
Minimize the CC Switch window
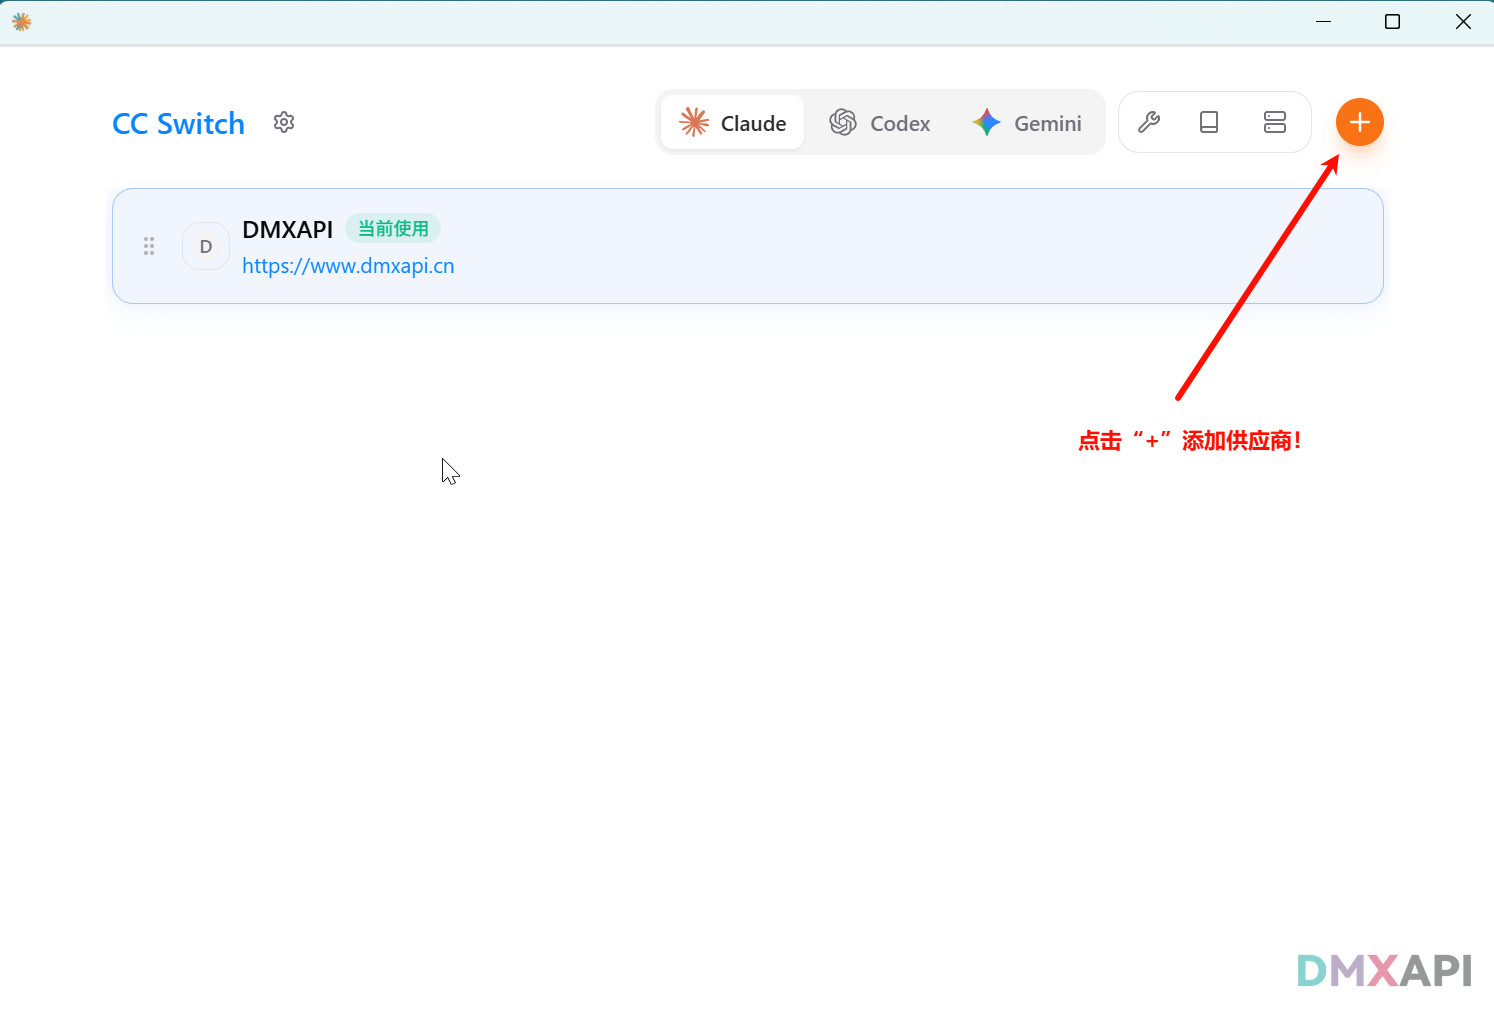click(x=1323, y=21)
